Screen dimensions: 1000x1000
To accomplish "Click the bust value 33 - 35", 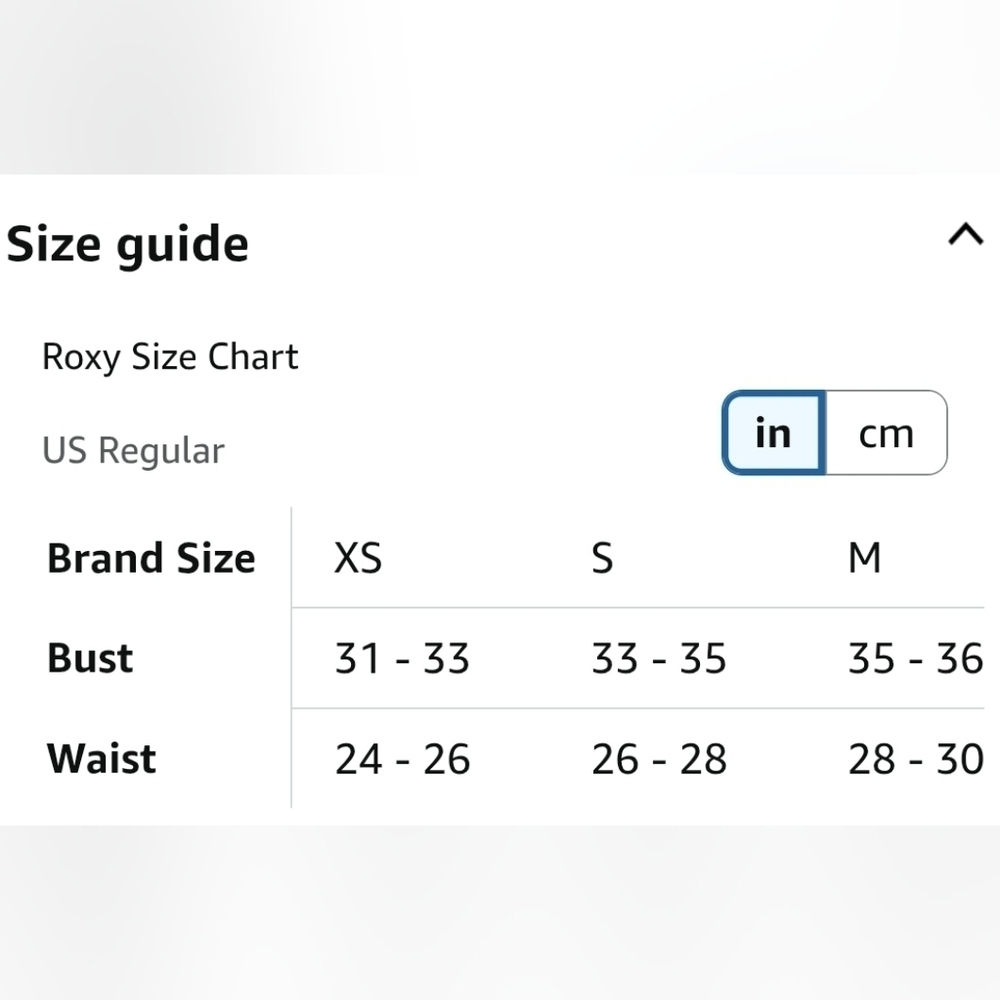I will [x=659, y=658].
